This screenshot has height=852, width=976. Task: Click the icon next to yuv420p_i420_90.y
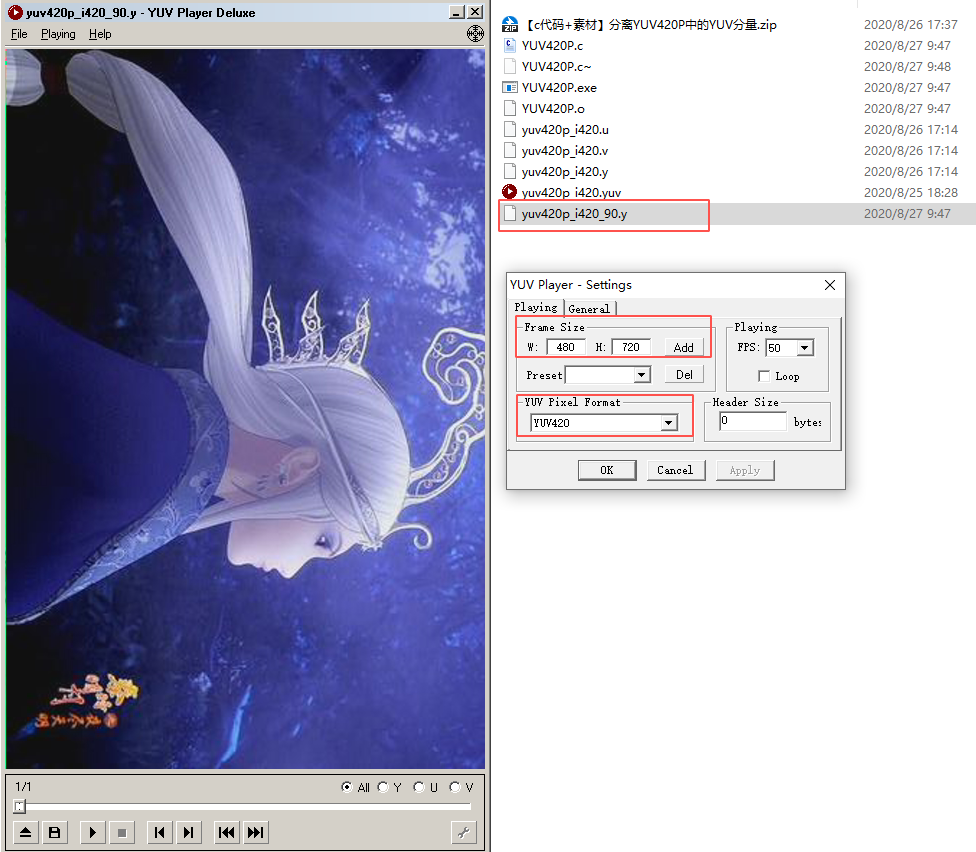pyautogui.click(x=510, y=213)
